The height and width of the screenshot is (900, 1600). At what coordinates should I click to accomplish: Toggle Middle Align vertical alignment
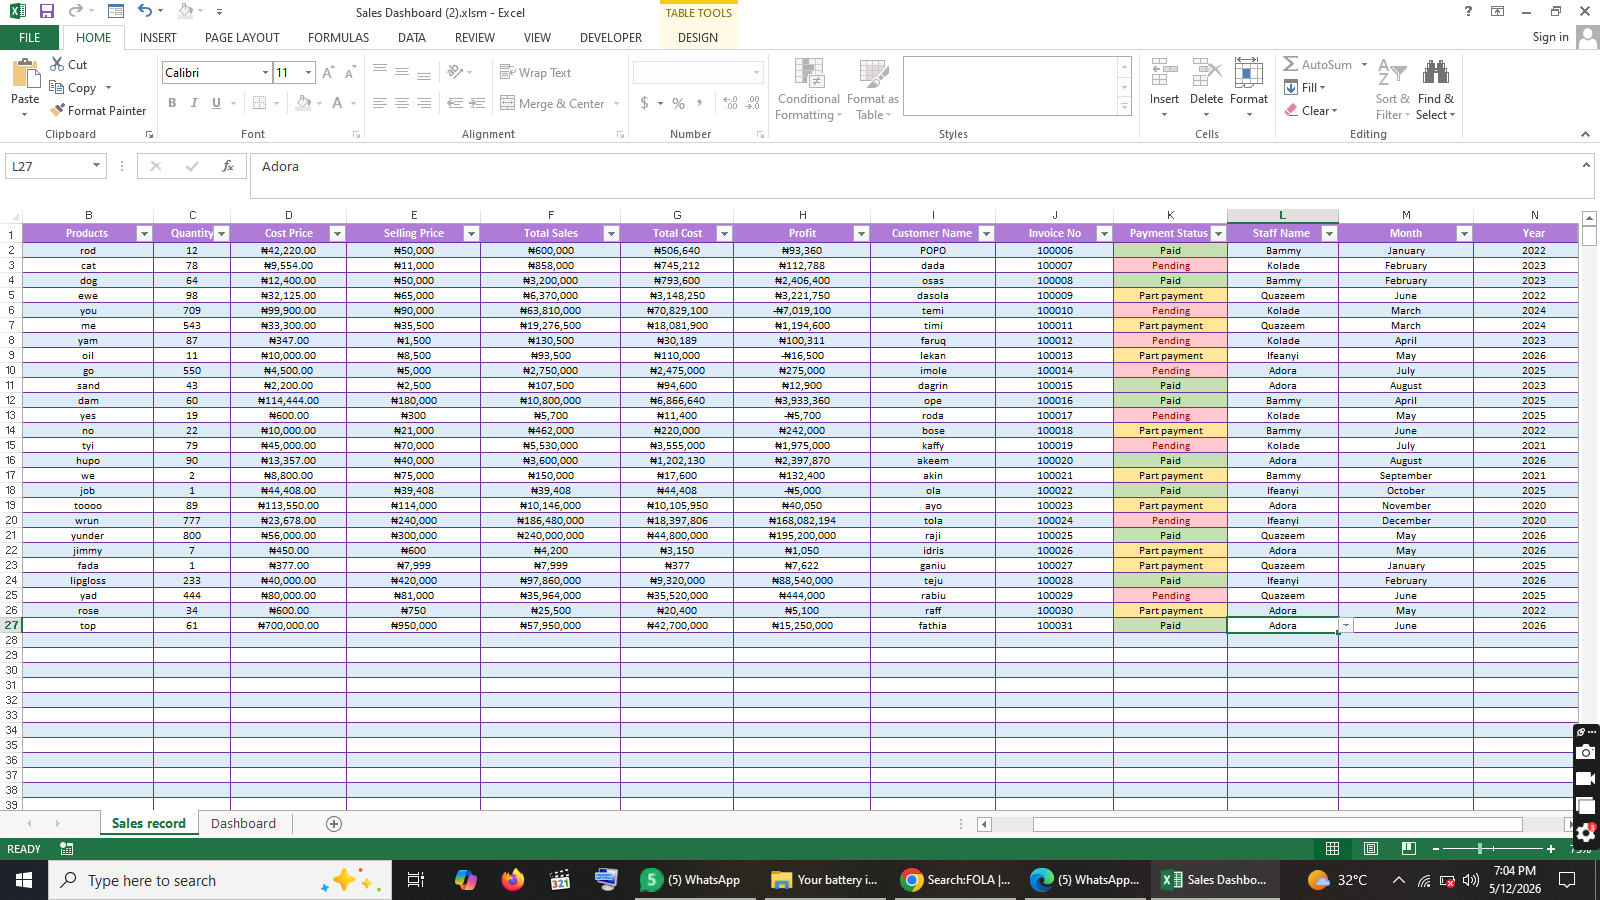[x=402, y=72]
